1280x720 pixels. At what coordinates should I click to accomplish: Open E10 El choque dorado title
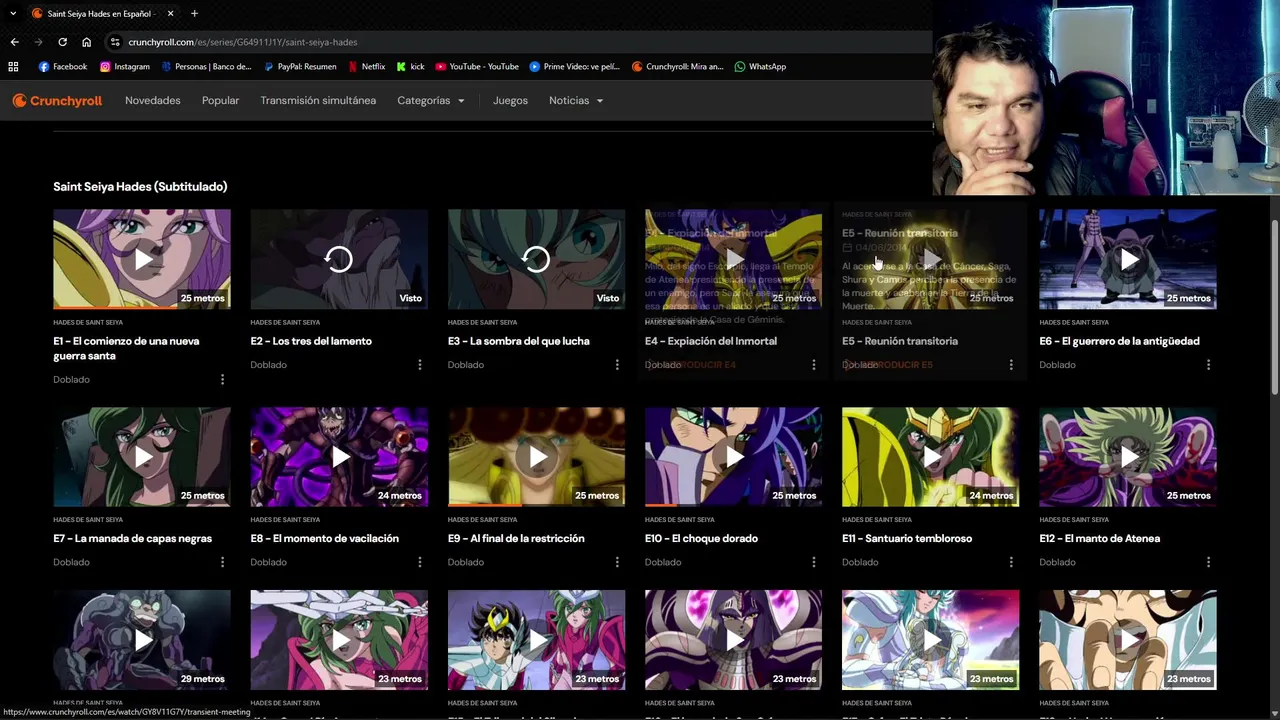tap(701, 539)
